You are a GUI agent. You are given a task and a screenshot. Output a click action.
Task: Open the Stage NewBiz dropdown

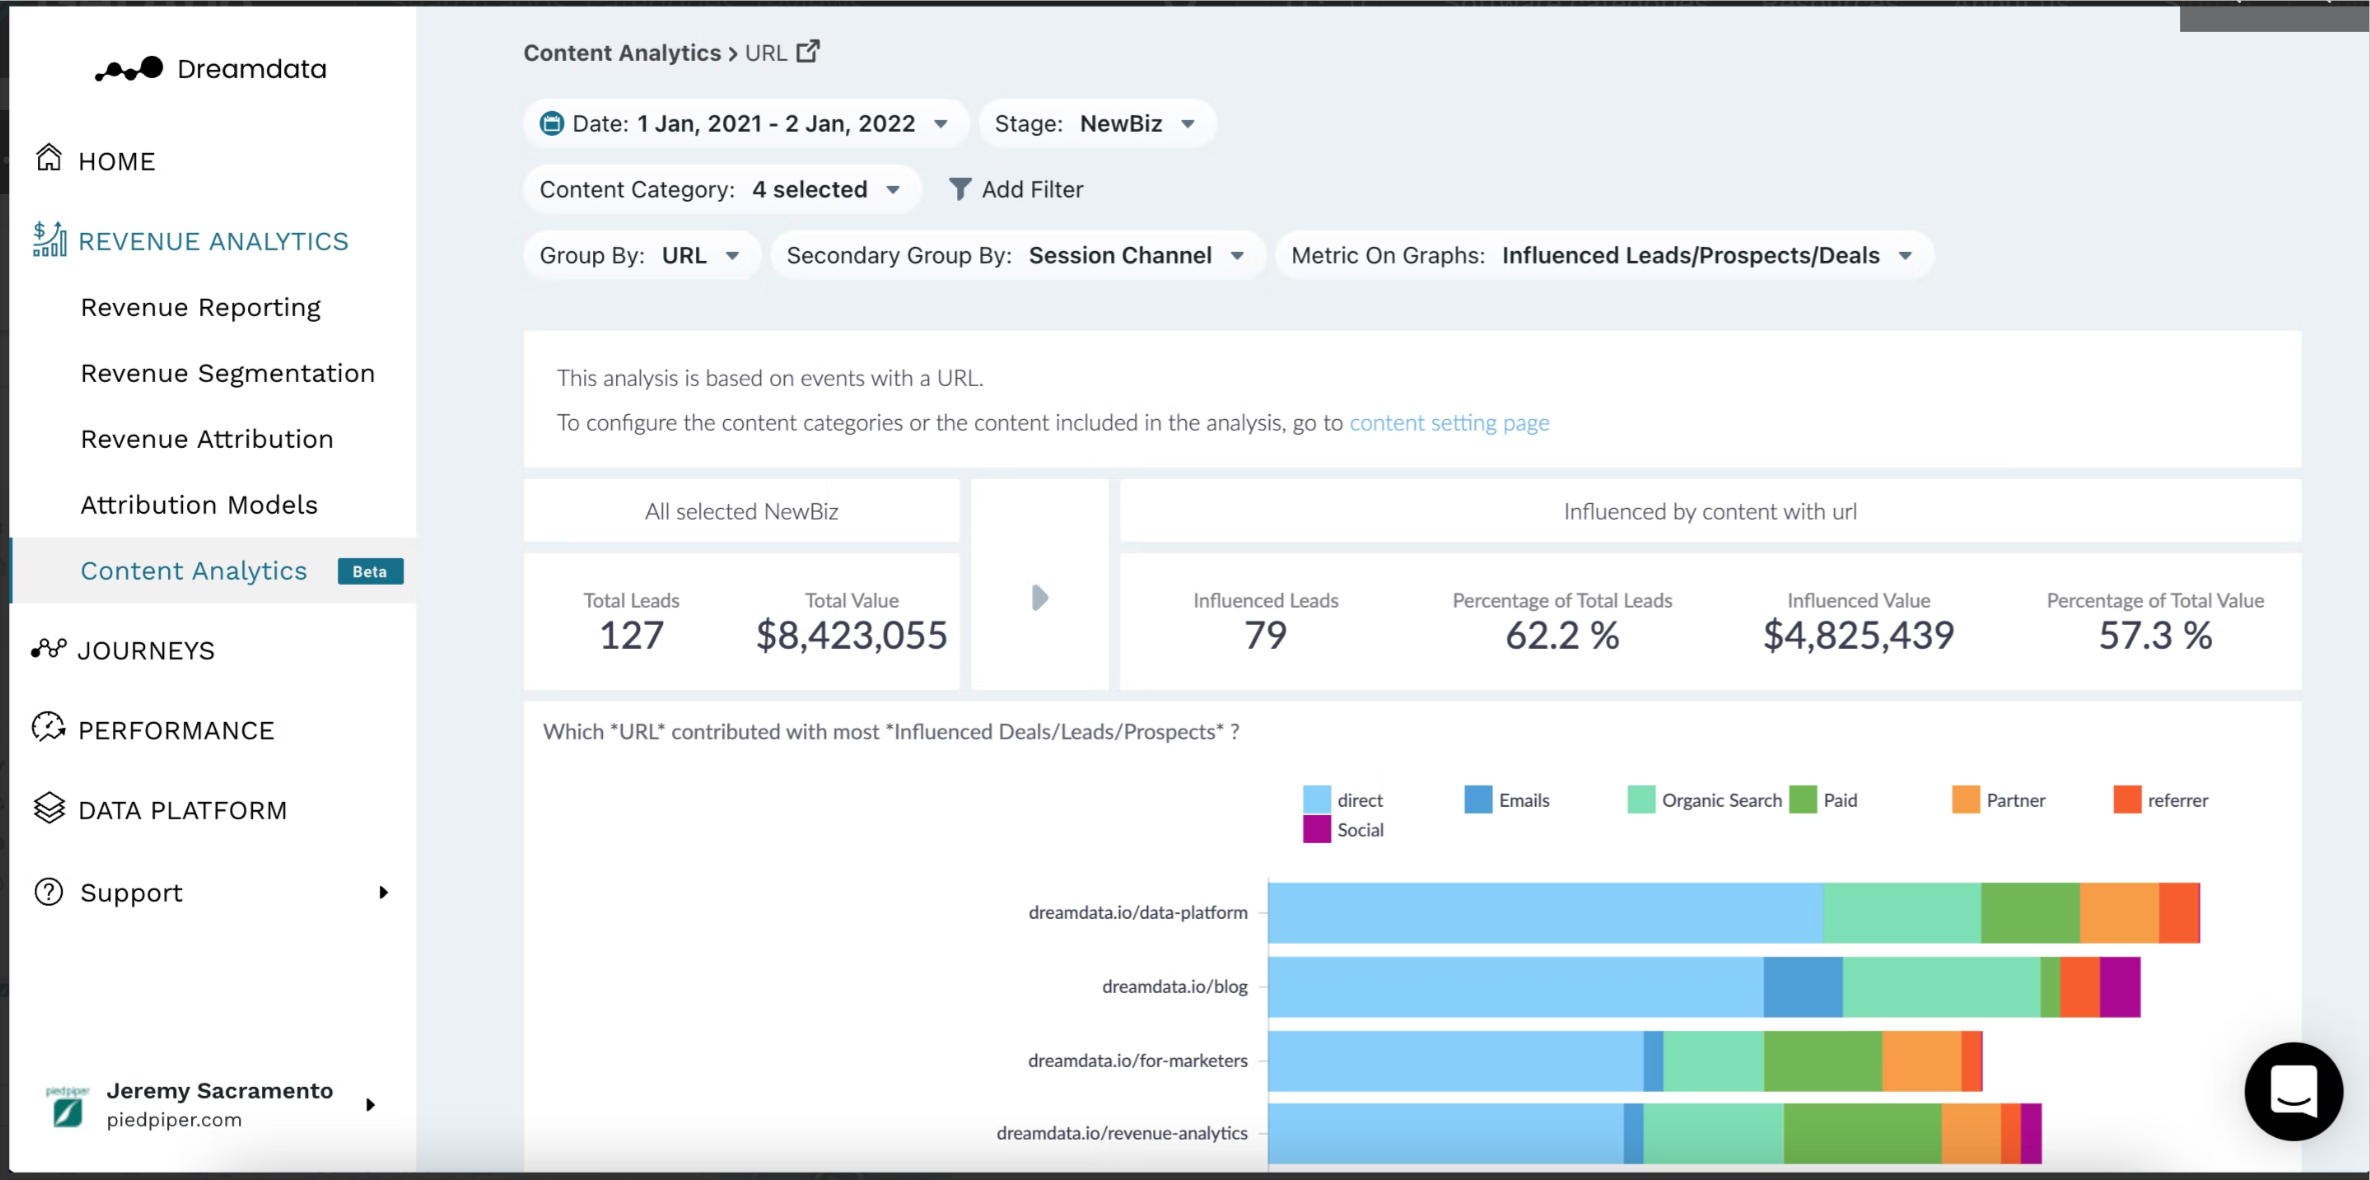[1096, 123]
